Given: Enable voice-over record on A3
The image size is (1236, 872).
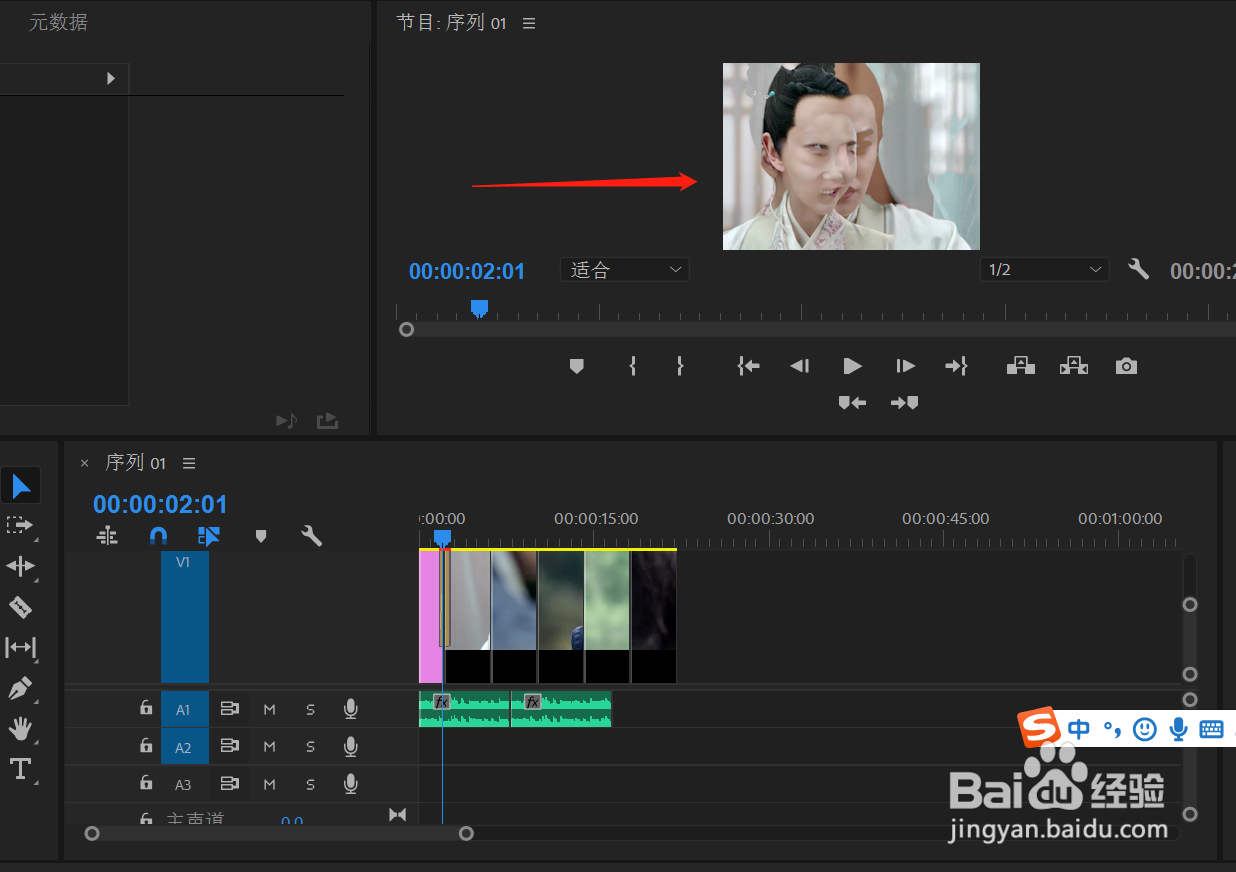Looking at the screenshot, I should point(350,783).
